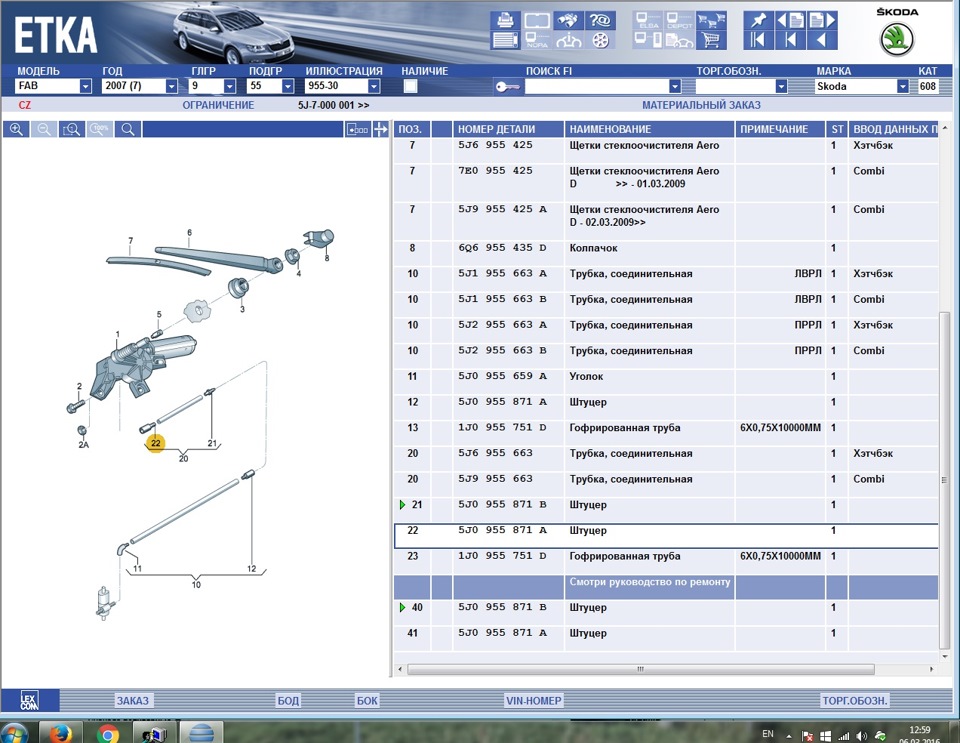Image resolution: width=960 pixels, height=743 pixels.
Task: Click the Lexcom logo icon
Action: point(29,700)
